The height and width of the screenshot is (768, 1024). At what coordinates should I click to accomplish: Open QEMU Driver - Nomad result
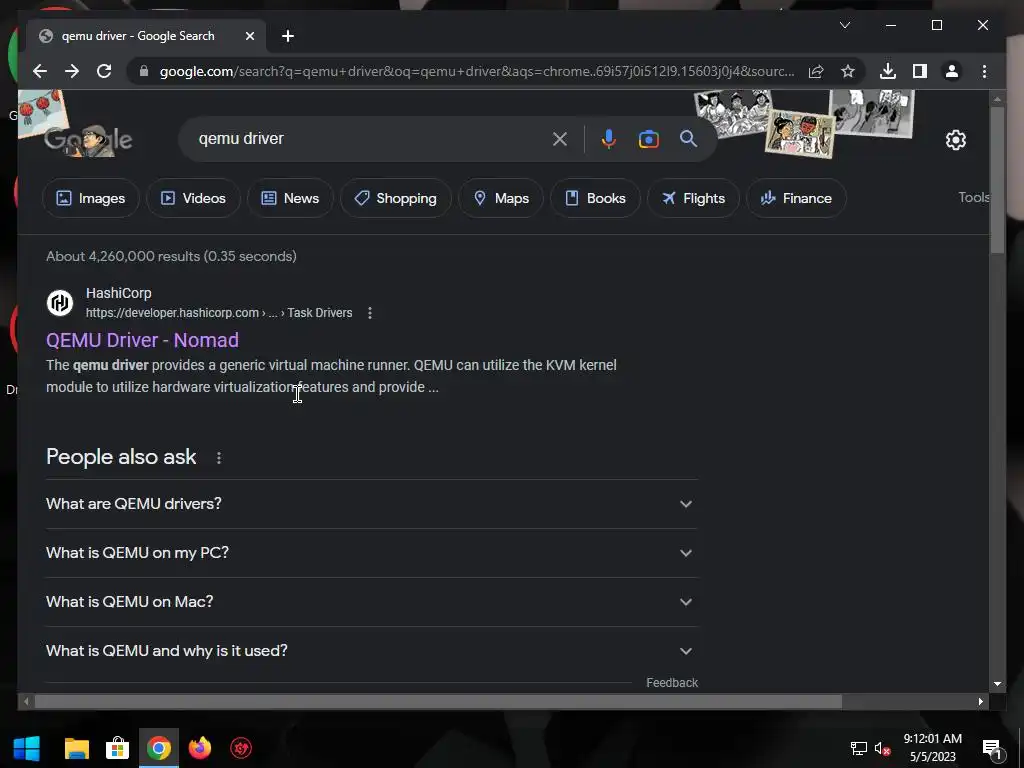tap(142, 340)
